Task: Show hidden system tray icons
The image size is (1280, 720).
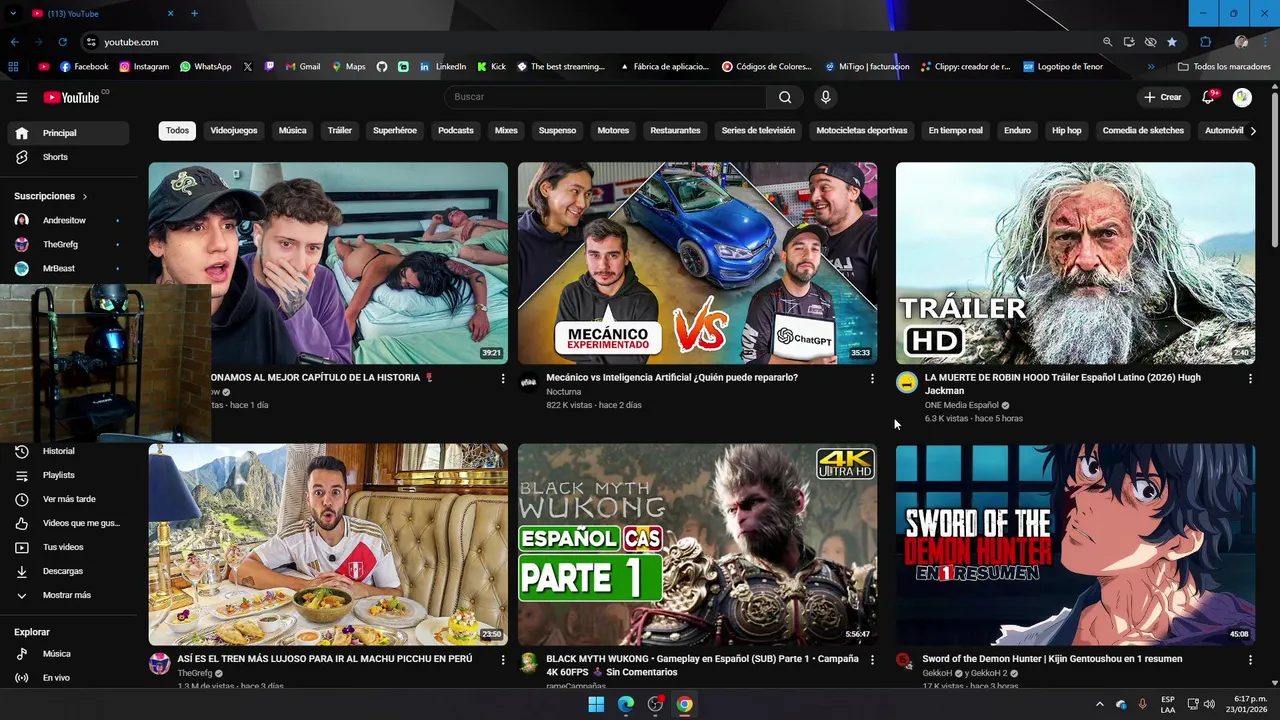Action: click(1100, 704)
